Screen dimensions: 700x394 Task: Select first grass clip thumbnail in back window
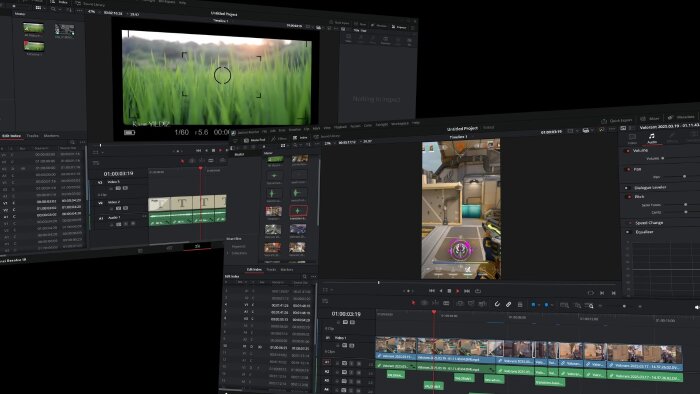(x=33, y=29)
